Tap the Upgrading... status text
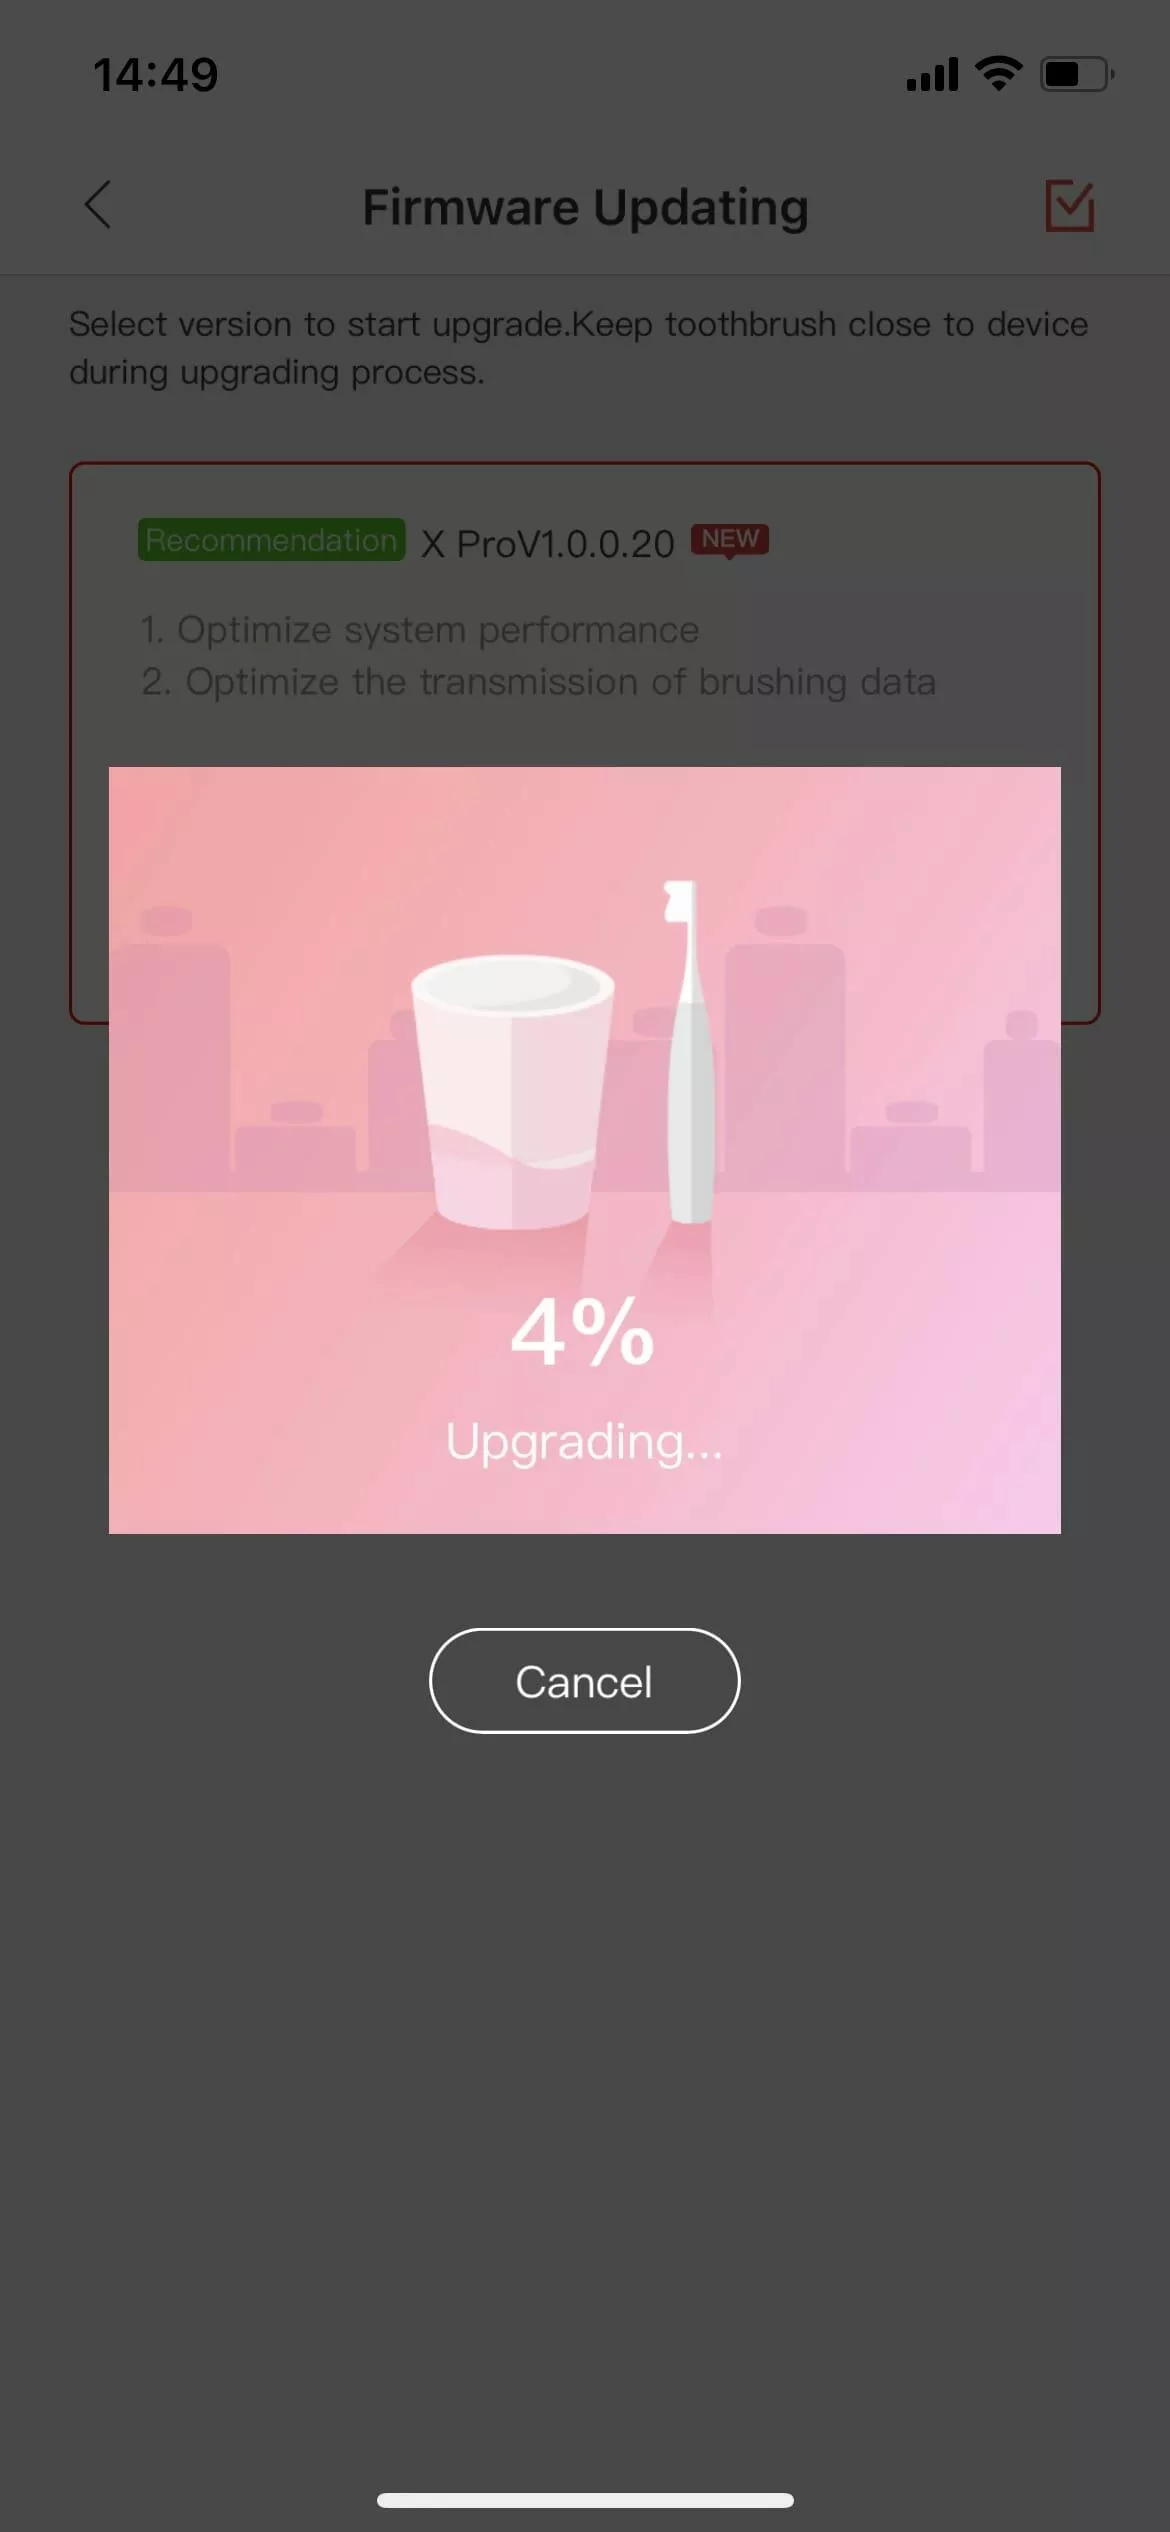 pyautogui.click(x=584, y=1443)
